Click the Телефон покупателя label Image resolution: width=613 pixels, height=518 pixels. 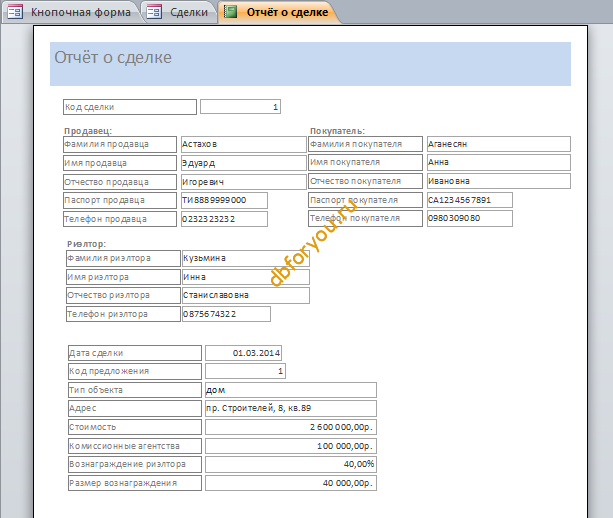click(366, 218)
